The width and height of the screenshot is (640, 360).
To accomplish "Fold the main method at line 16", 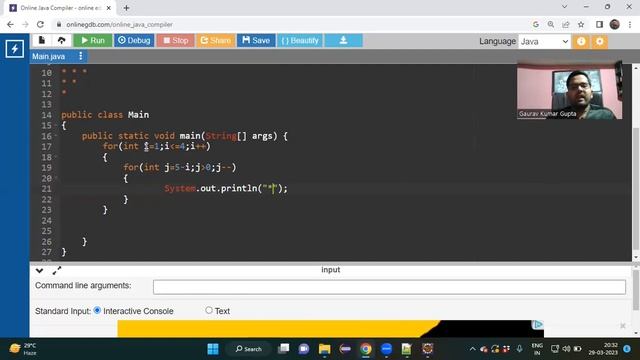I will [56, 136].
